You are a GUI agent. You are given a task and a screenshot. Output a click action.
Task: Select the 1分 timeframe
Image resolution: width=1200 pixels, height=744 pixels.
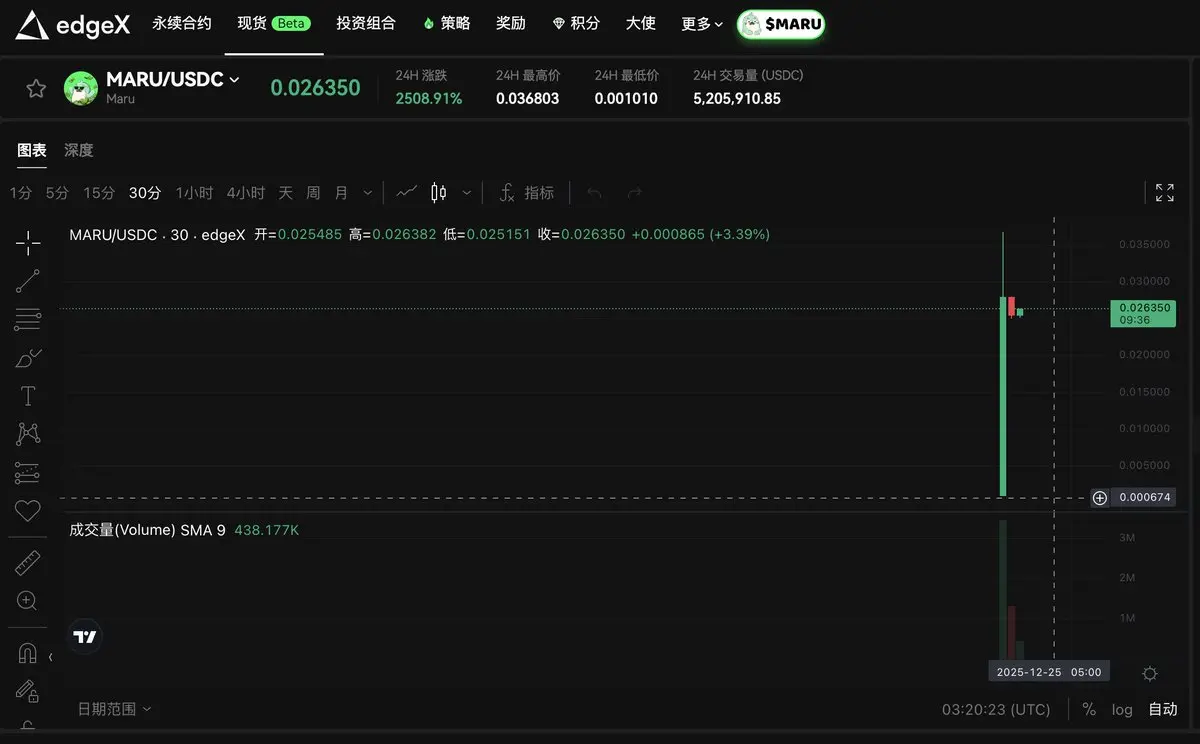pyautogui.click(x=20, y=193)
